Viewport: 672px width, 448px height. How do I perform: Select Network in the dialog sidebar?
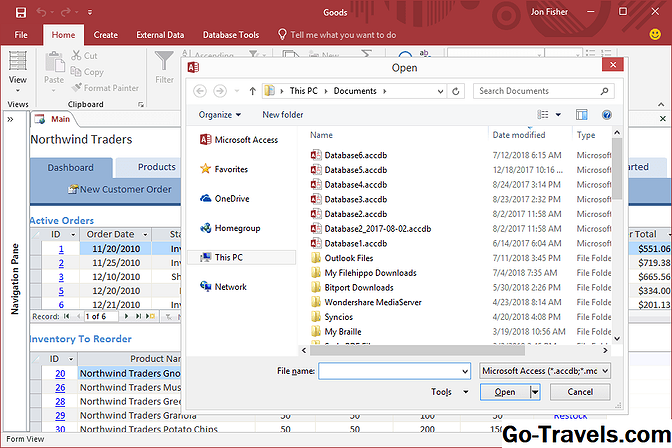click(x=223, y=287)
